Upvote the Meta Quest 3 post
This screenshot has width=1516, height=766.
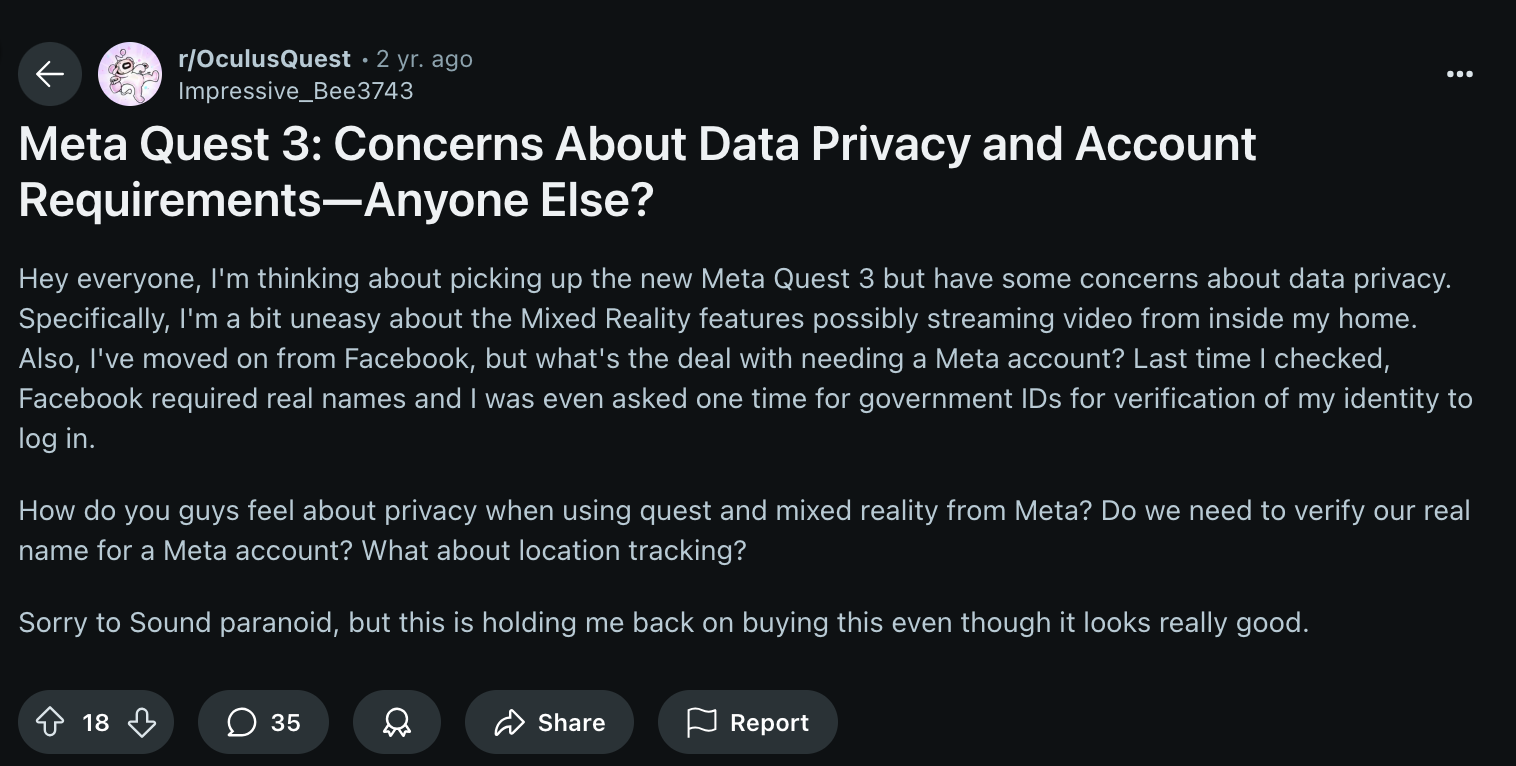pos(50,722)
